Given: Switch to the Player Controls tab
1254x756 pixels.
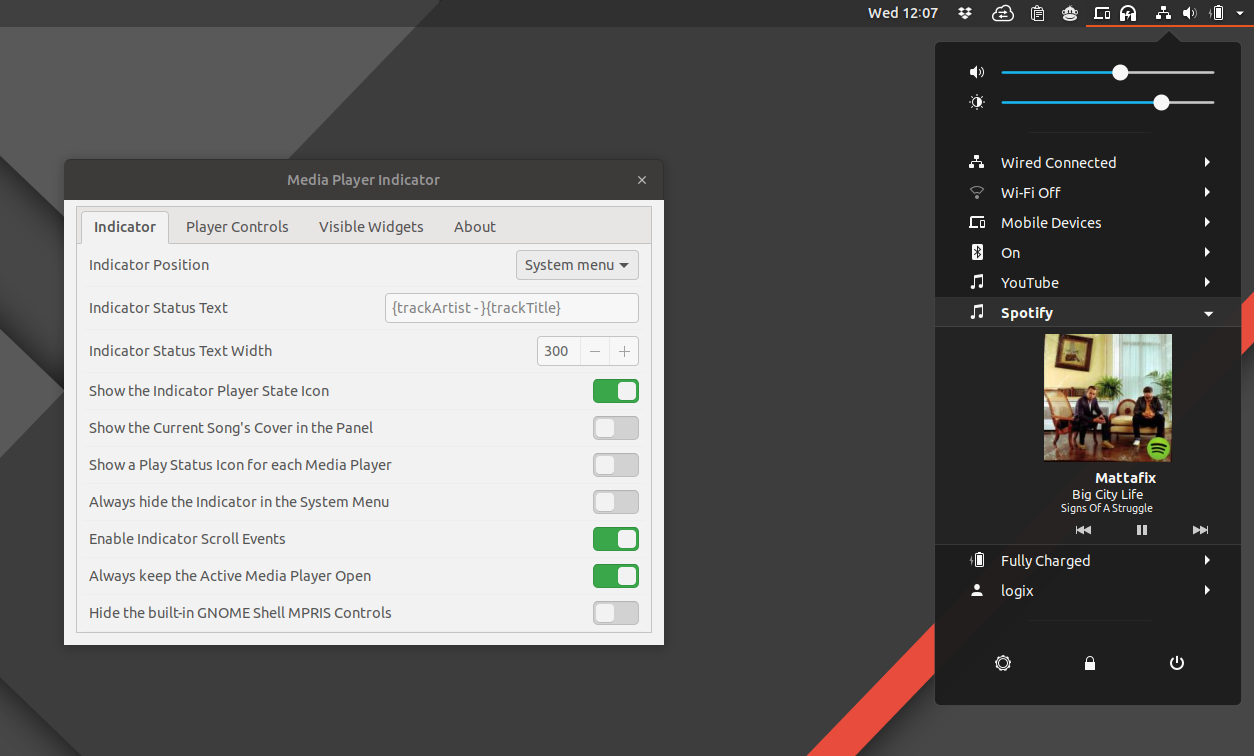Looking at the screenshot, I should tap(237, 227).
